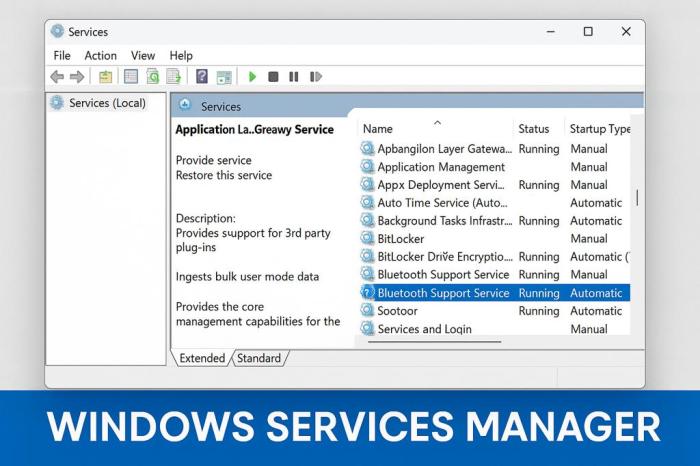Open the File menu

62,55
